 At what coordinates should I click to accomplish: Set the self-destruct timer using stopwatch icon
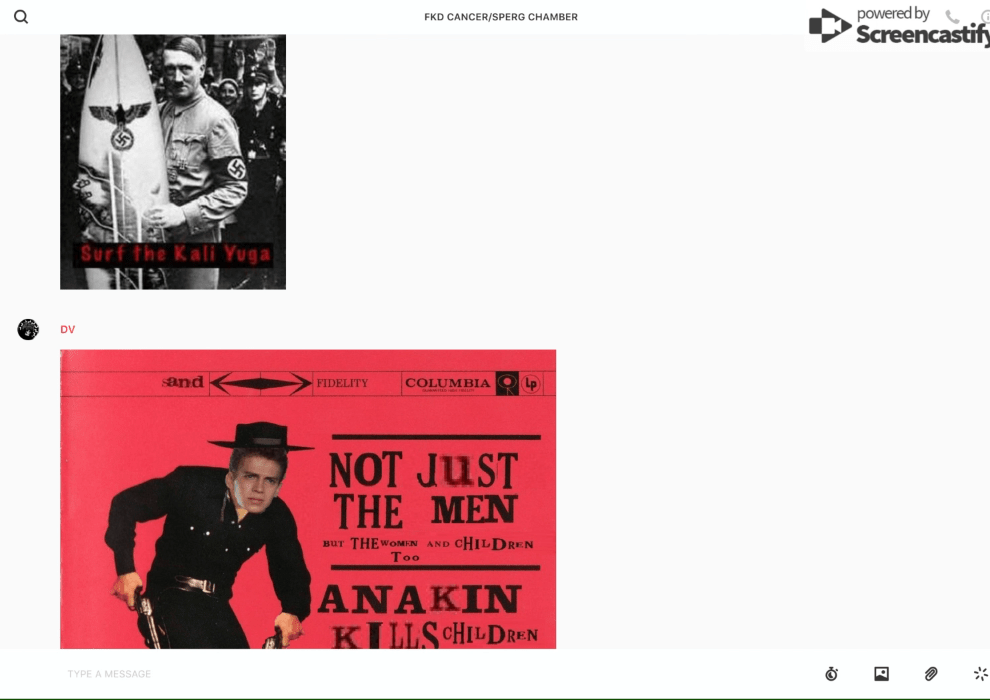[x=831, y=674]
